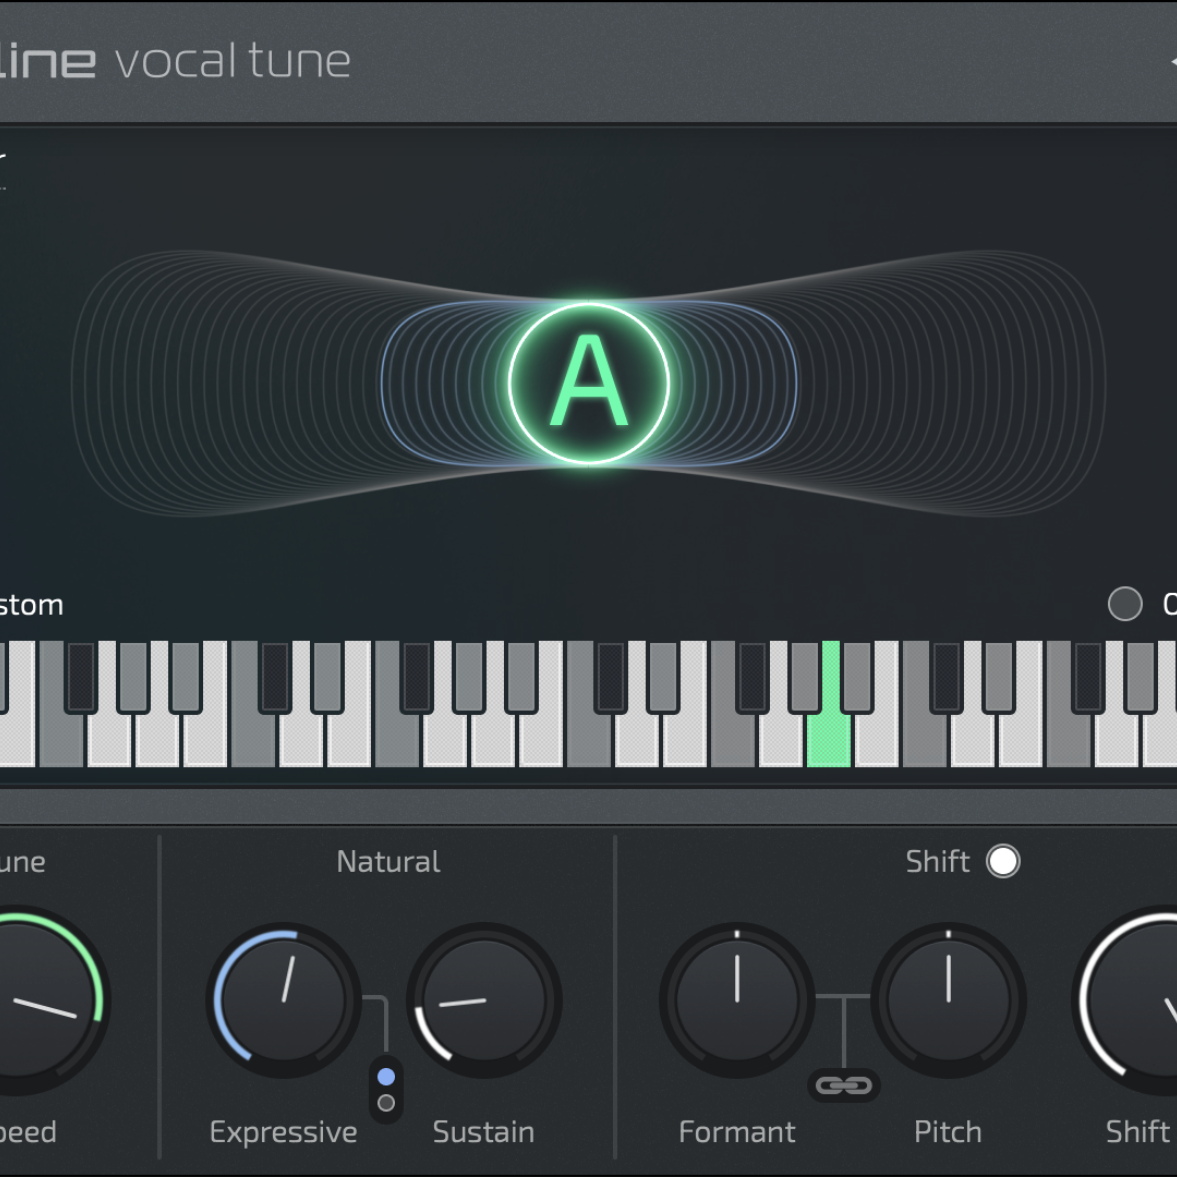Click the Formant label
Viewport: 1177px width, 1177px height.
[x=737, y=1132]
